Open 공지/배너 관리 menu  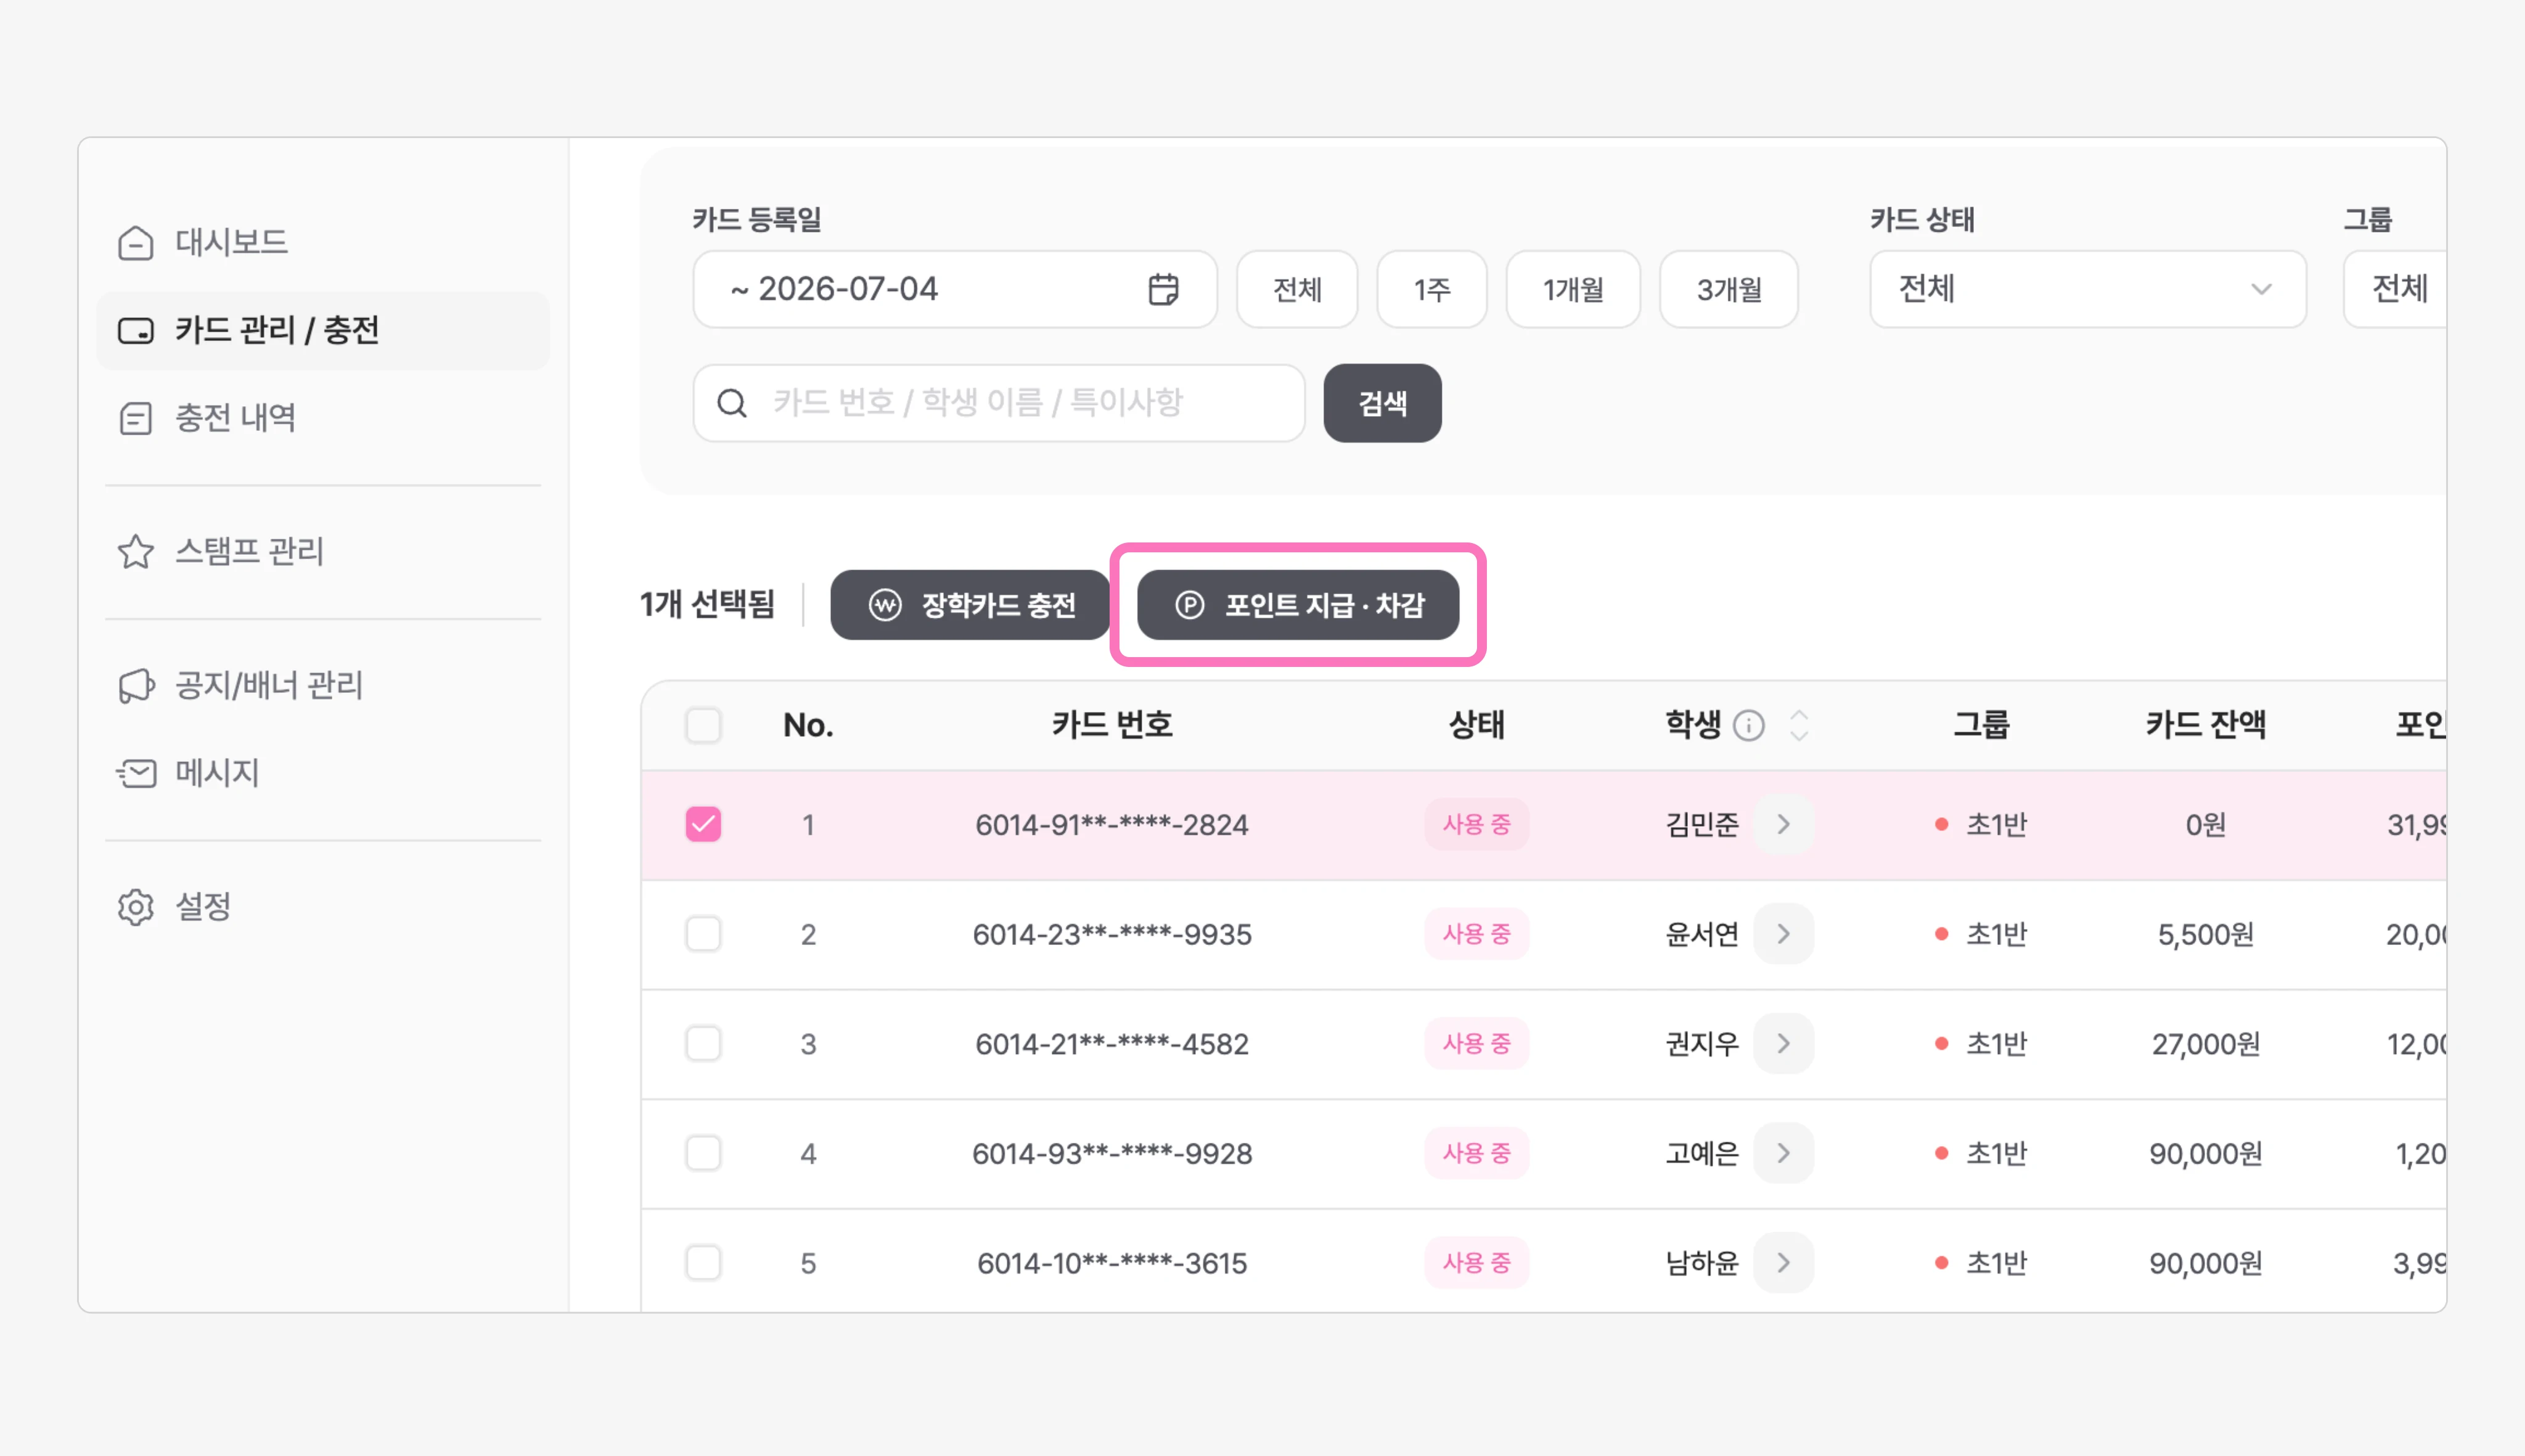(322, 686)
